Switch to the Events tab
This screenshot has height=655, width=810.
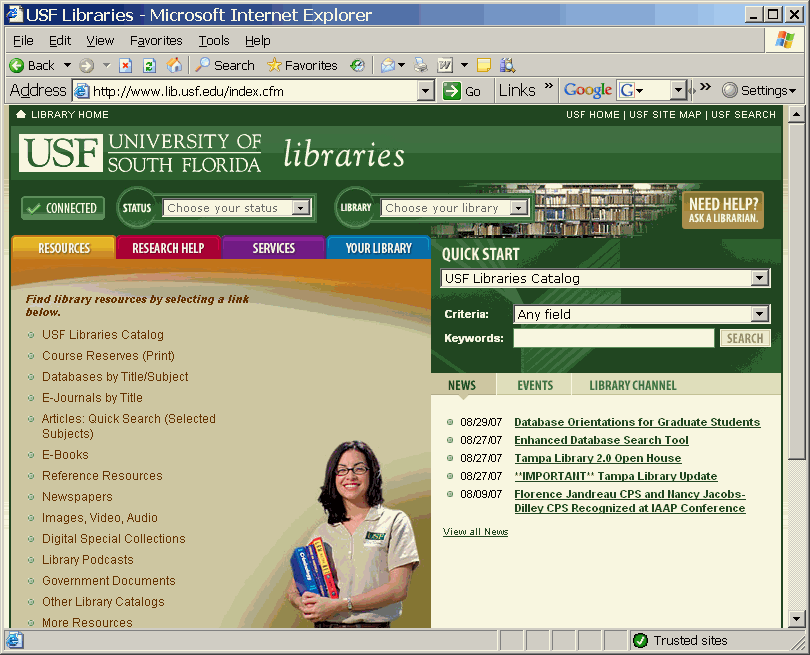(535, 385)
